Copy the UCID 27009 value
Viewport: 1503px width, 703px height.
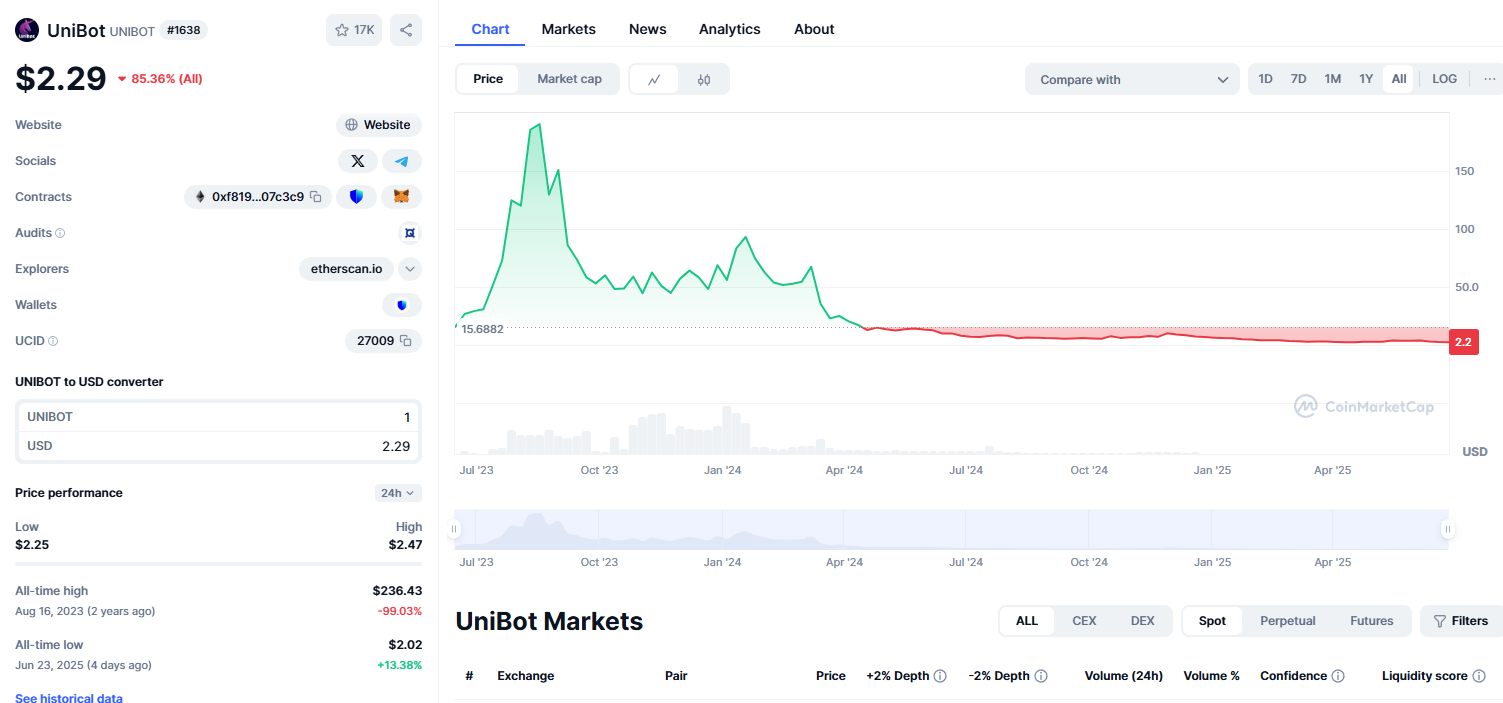click(x=406, y=341)
